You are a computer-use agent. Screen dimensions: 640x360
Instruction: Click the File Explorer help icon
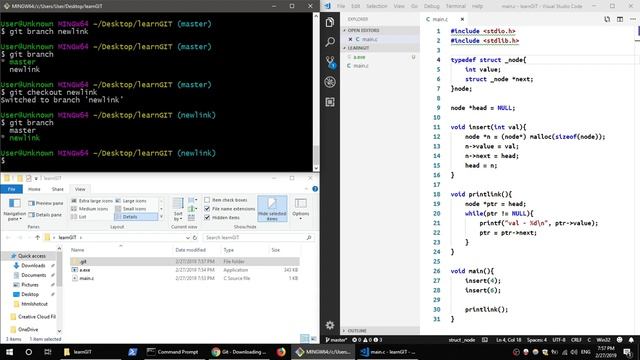coord(315,189)
